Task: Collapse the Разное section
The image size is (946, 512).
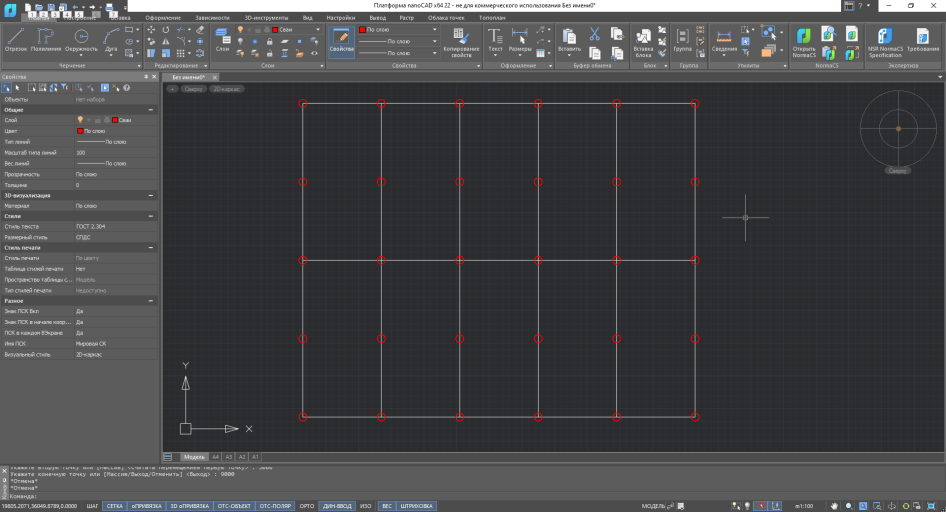Action: [151, 300]
